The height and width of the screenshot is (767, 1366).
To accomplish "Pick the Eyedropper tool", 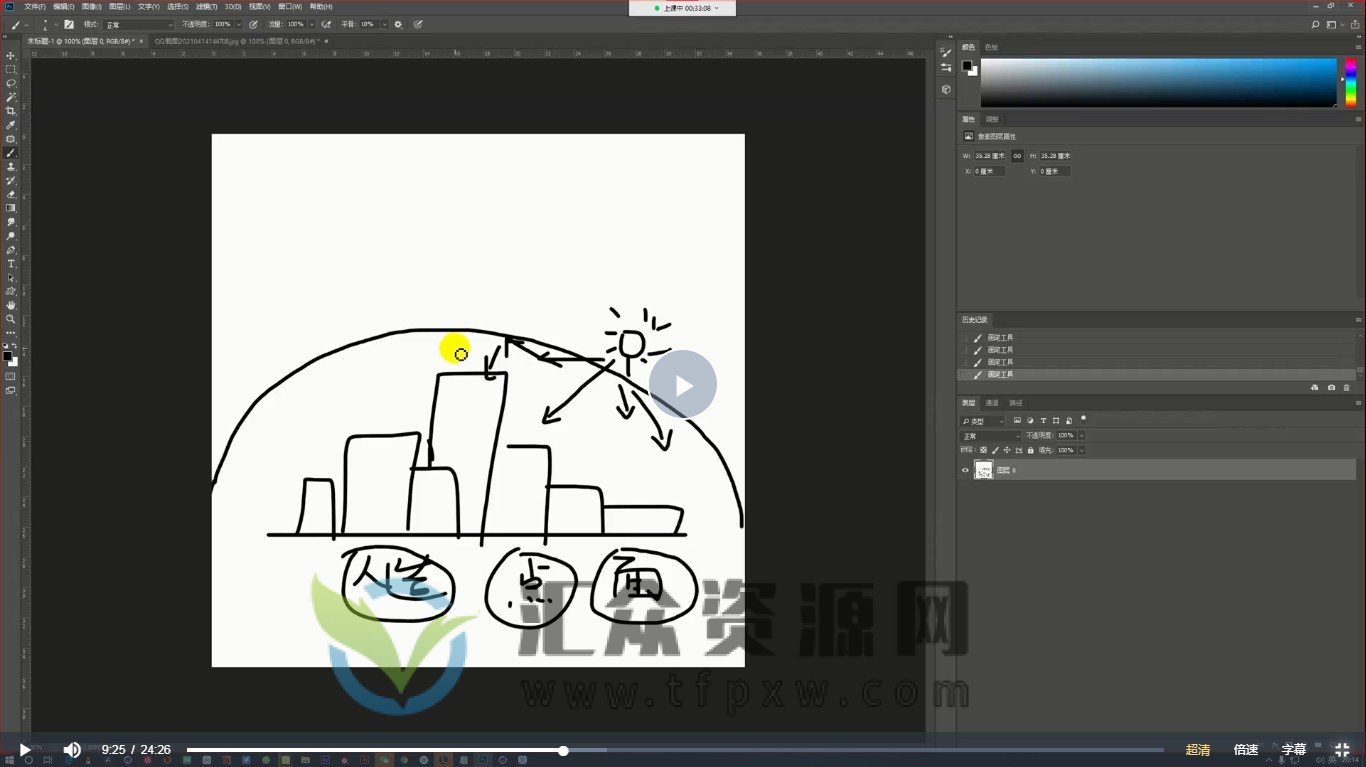I will [x=11, y=126].
